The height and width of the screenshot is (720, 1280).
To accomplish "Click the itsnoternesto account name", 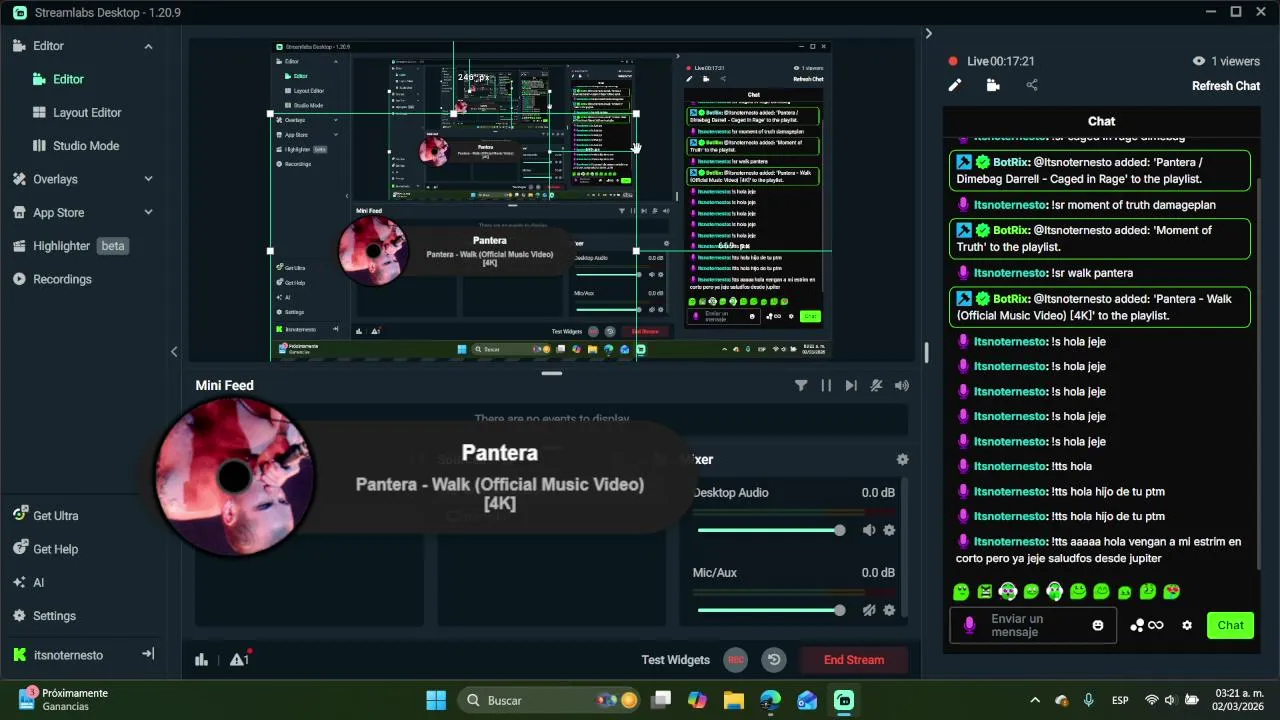I will click(x=68, y=655).
